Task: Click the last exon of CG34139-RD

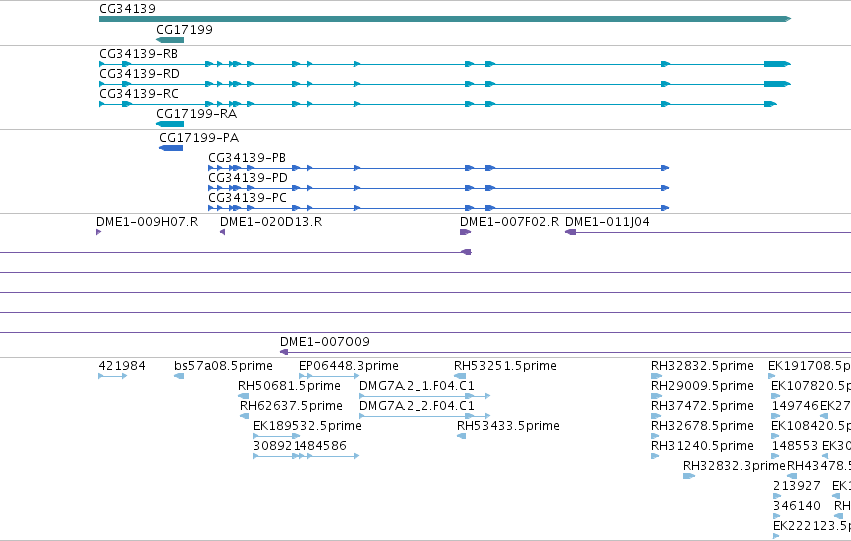Action: coord(777,84)
